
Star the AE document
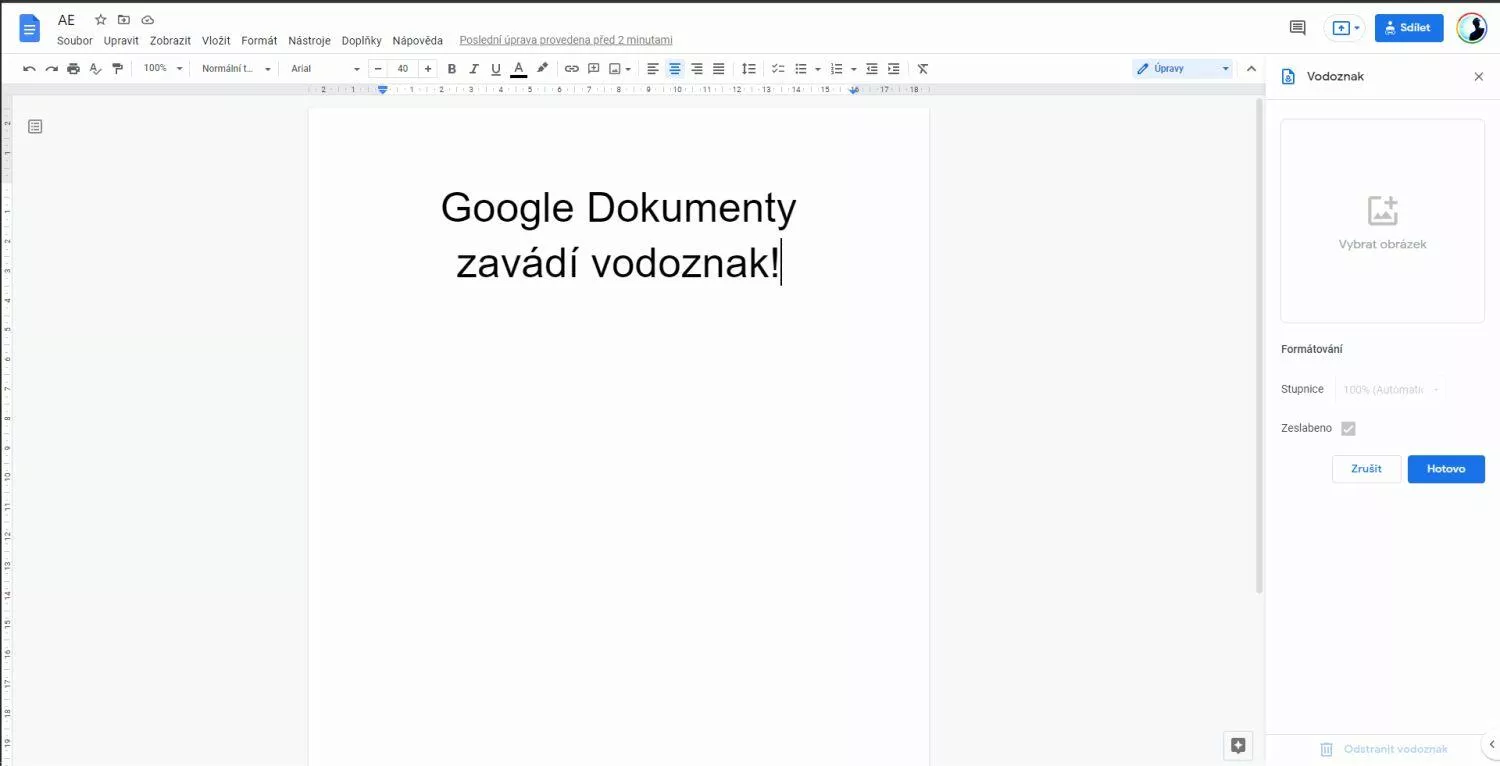coord(100,20)
